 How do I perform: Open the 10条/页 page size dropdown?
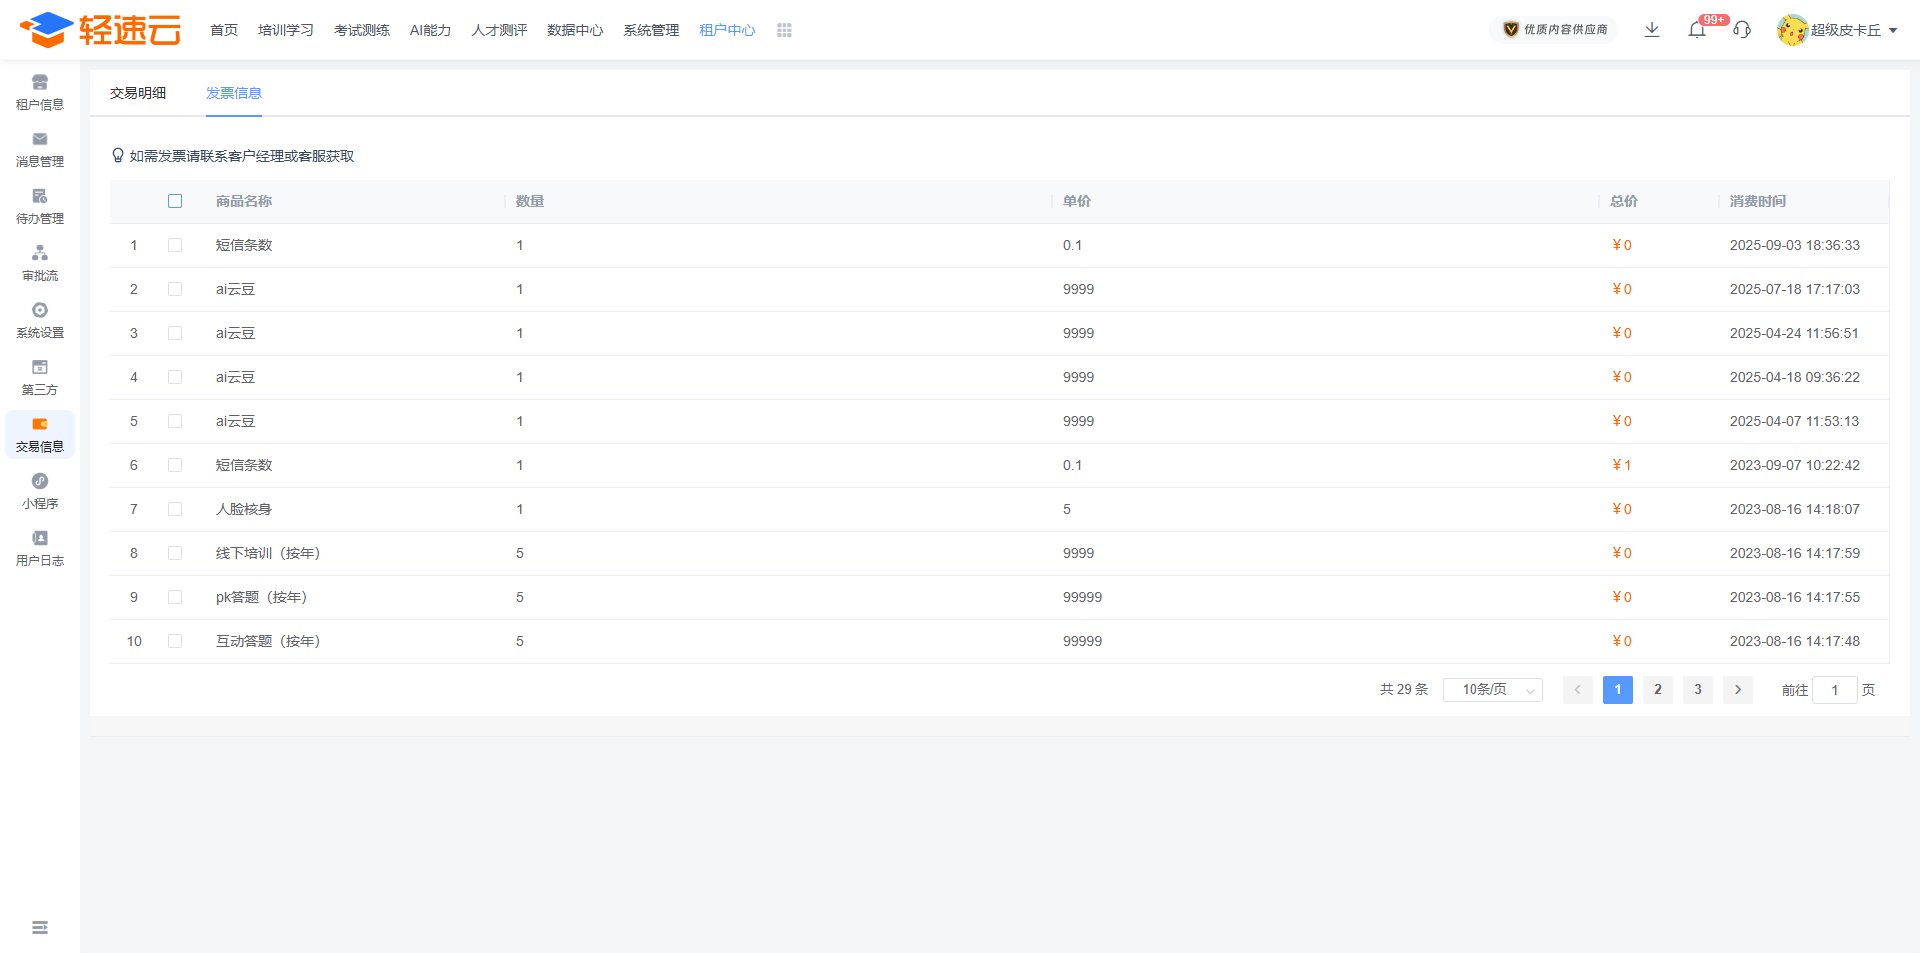pyautogui.click(x=1492, y=690)
